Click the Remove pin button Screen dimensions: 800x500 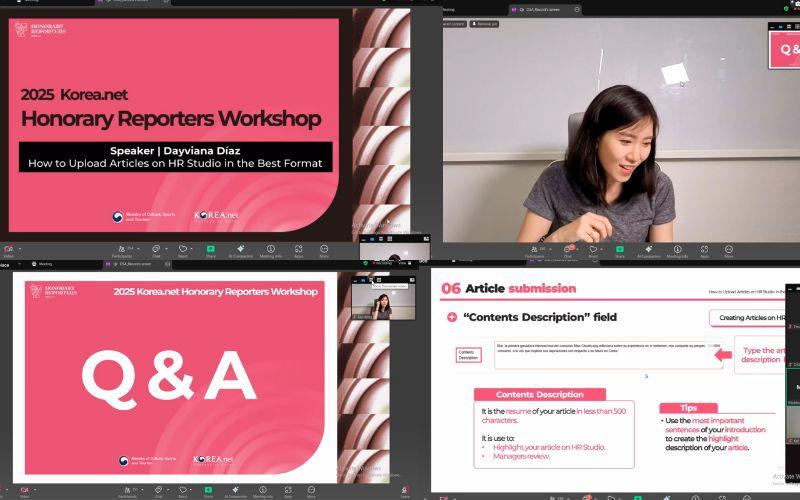[x=484, y=24]
